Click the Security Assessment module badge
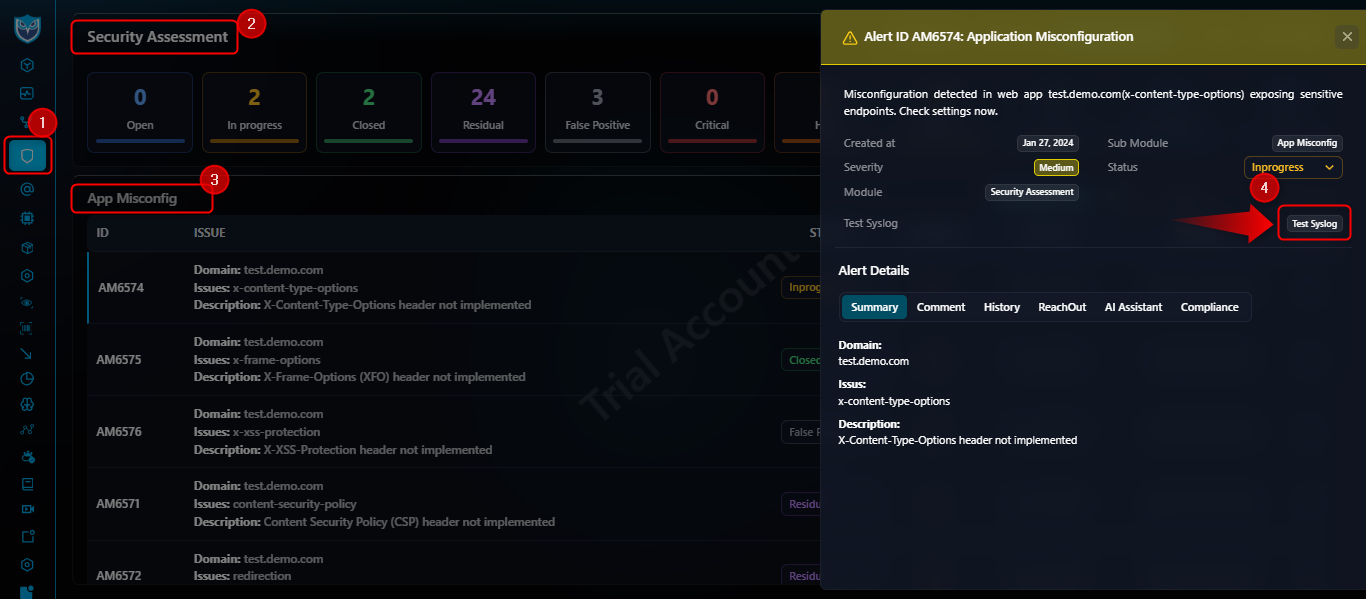Screen dimensions: 1366x599 pos(1032,192)
